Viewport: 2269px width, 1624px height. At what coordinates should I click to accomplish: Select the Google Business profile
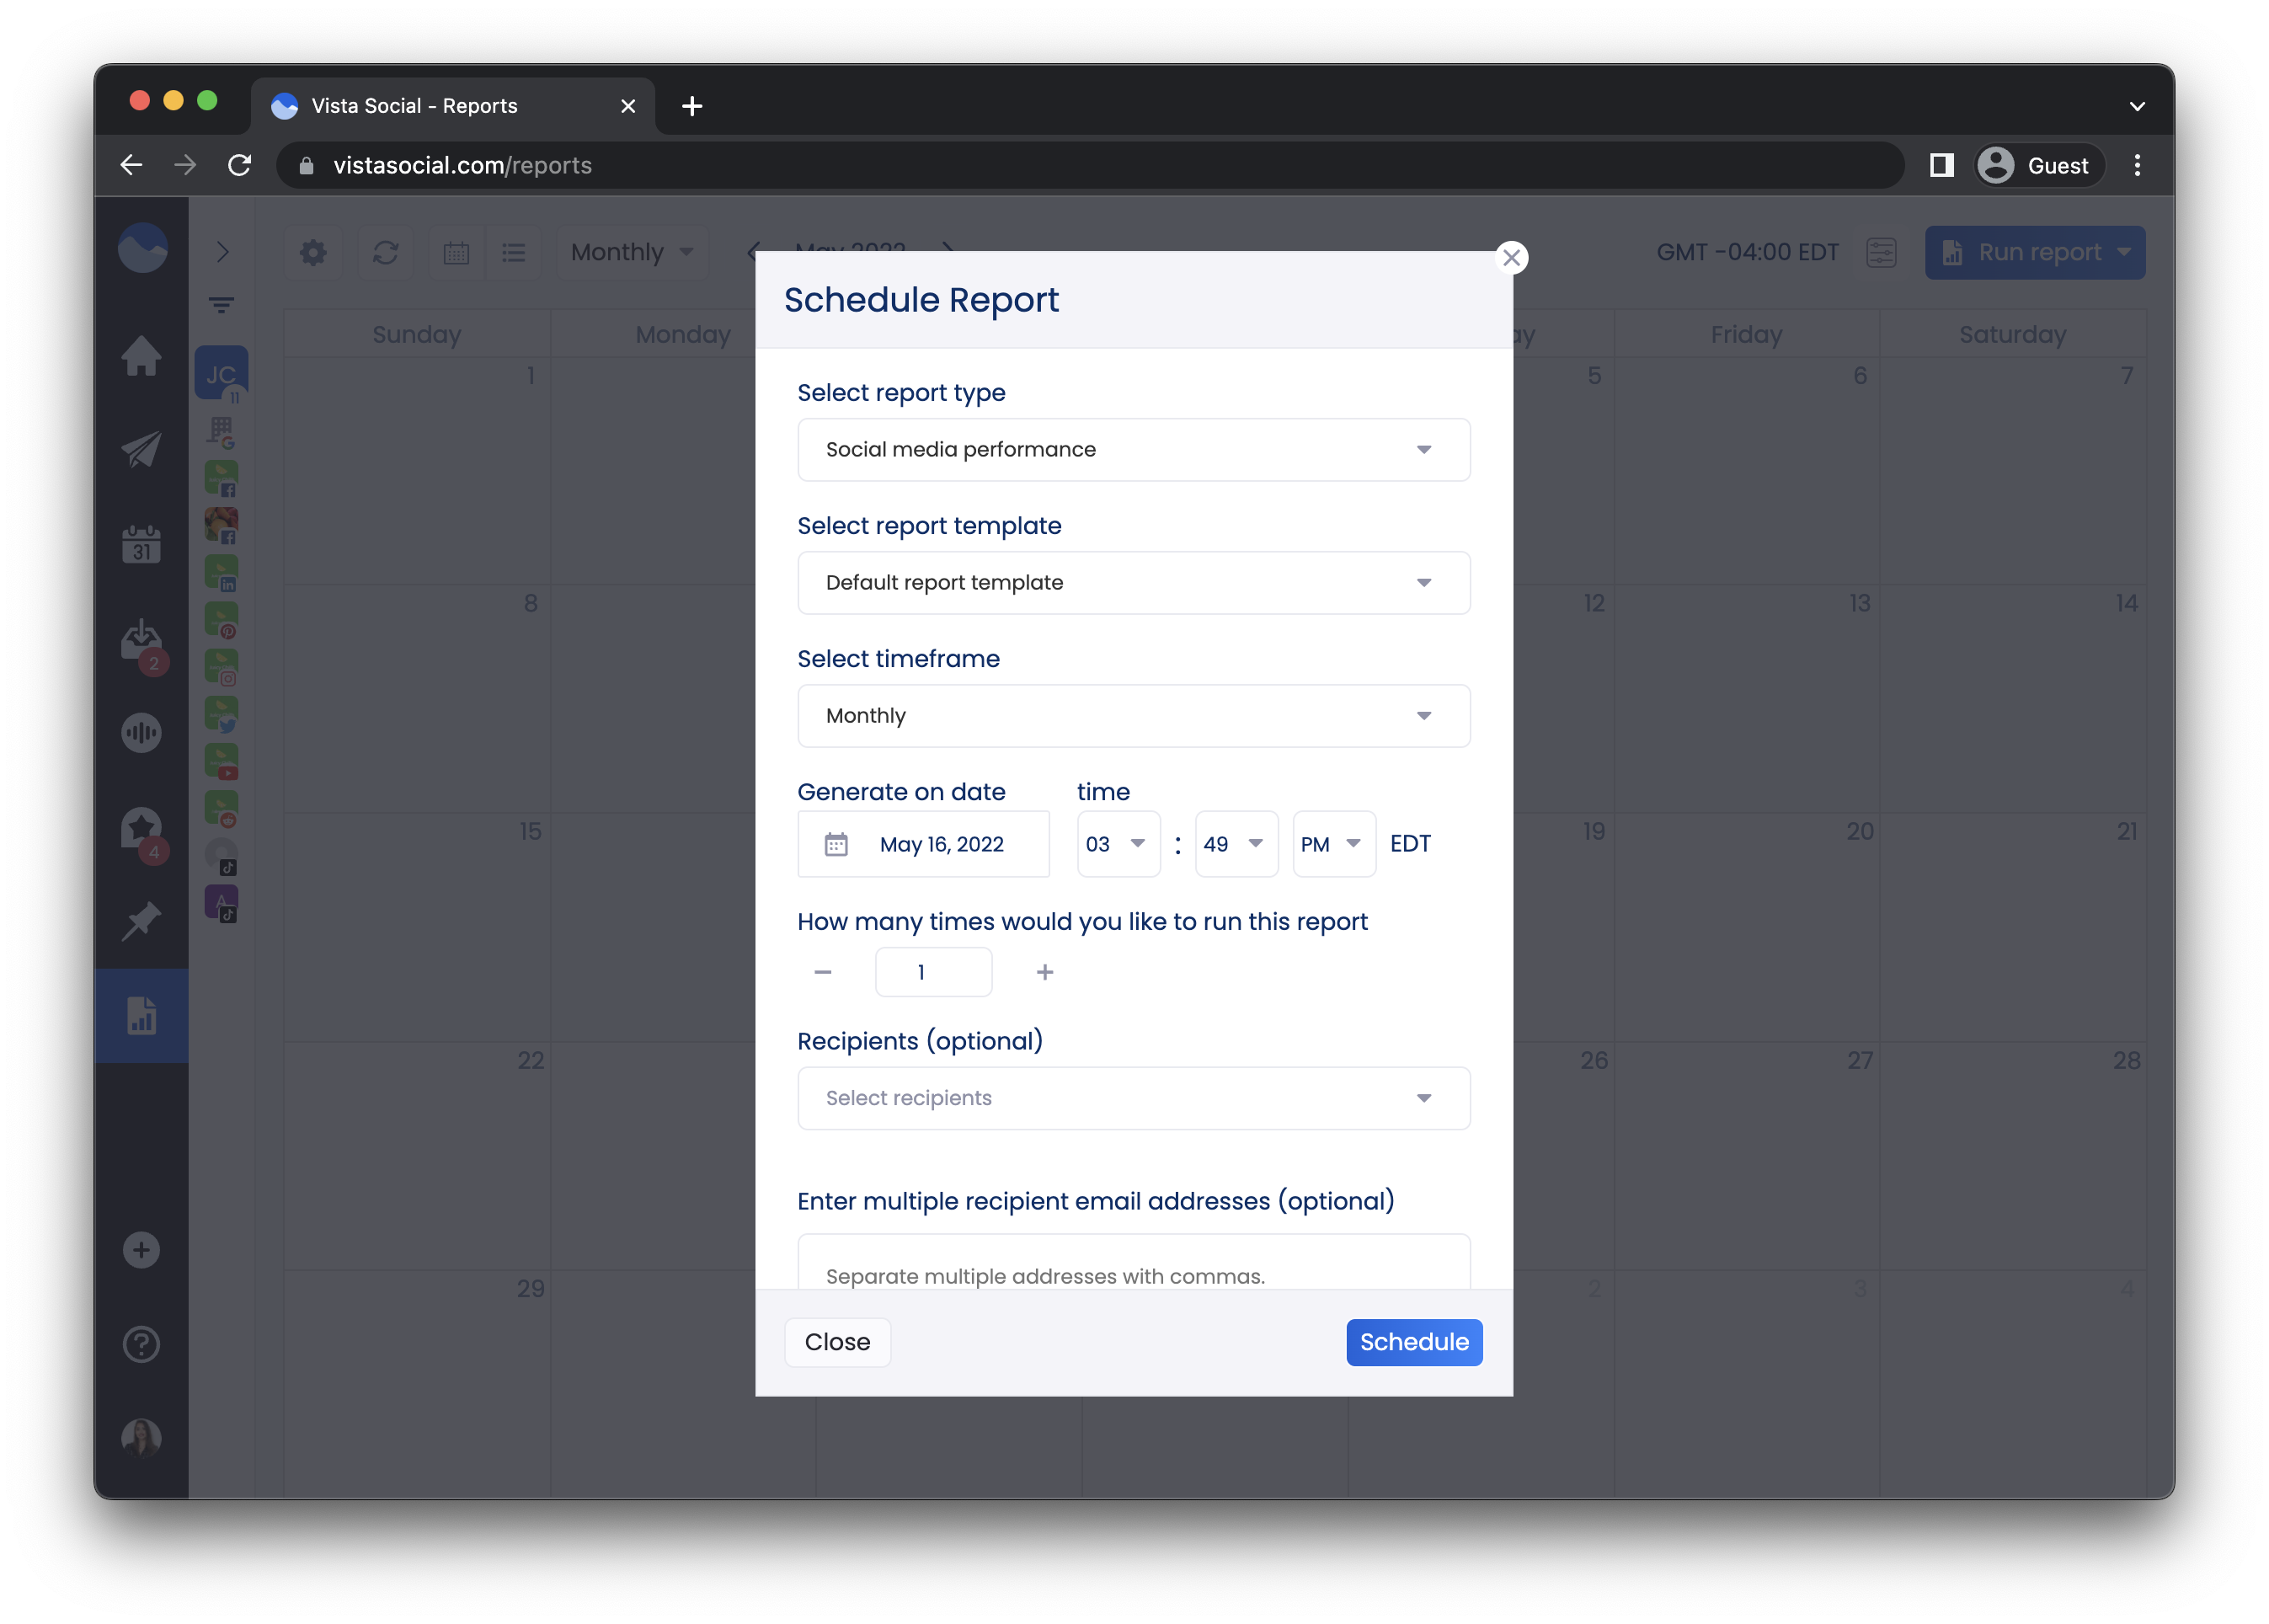click(x=221, y=431)
